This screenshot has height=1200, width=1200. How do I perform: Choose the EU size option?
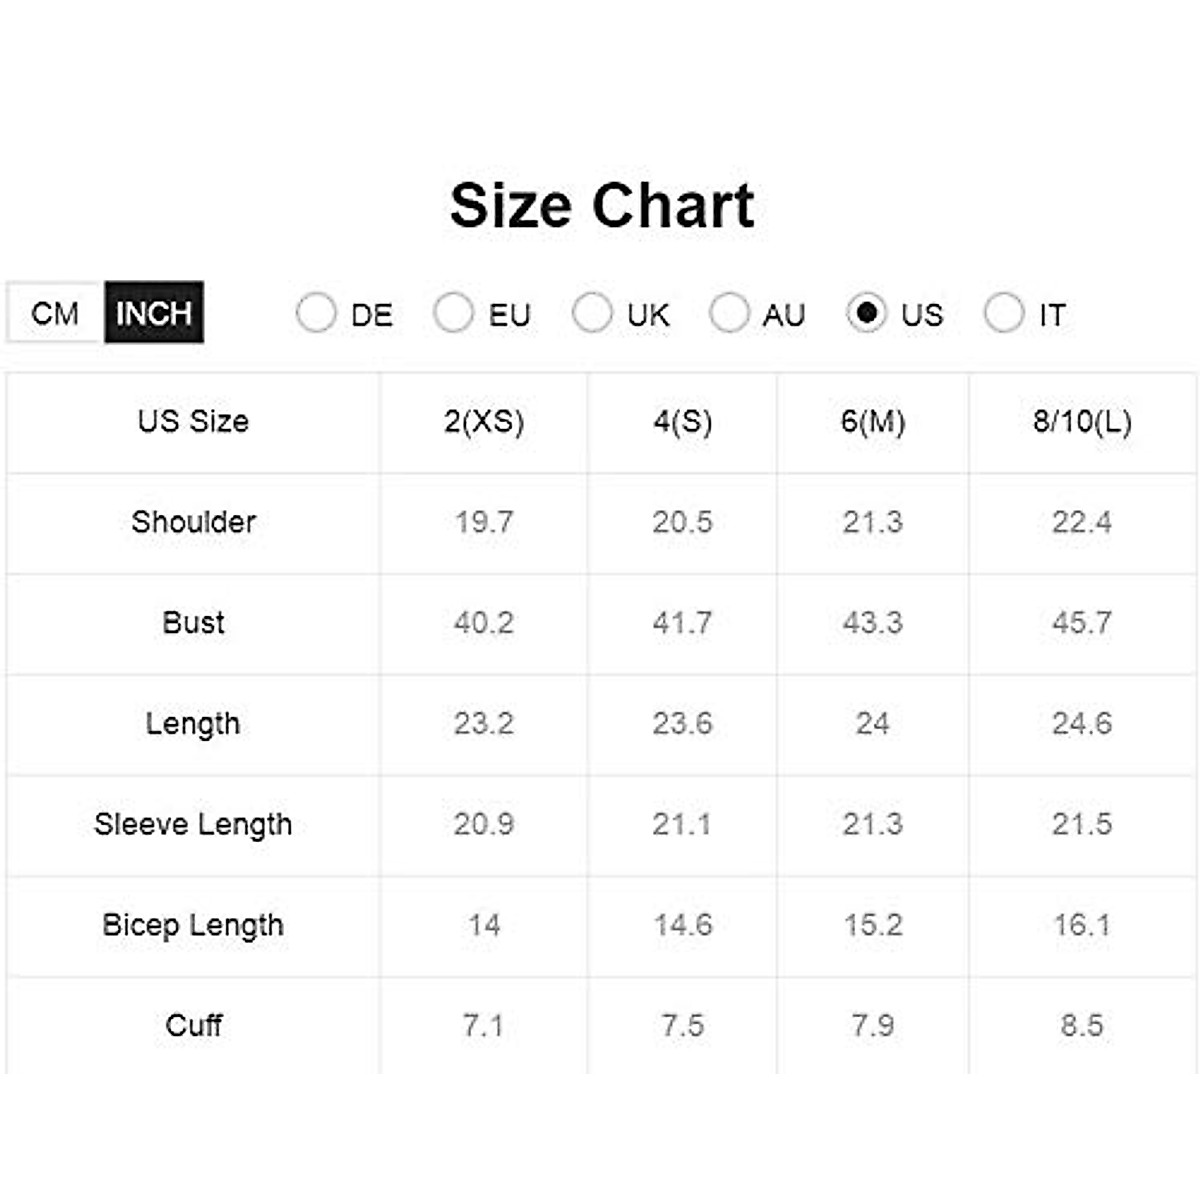[453, 313]
